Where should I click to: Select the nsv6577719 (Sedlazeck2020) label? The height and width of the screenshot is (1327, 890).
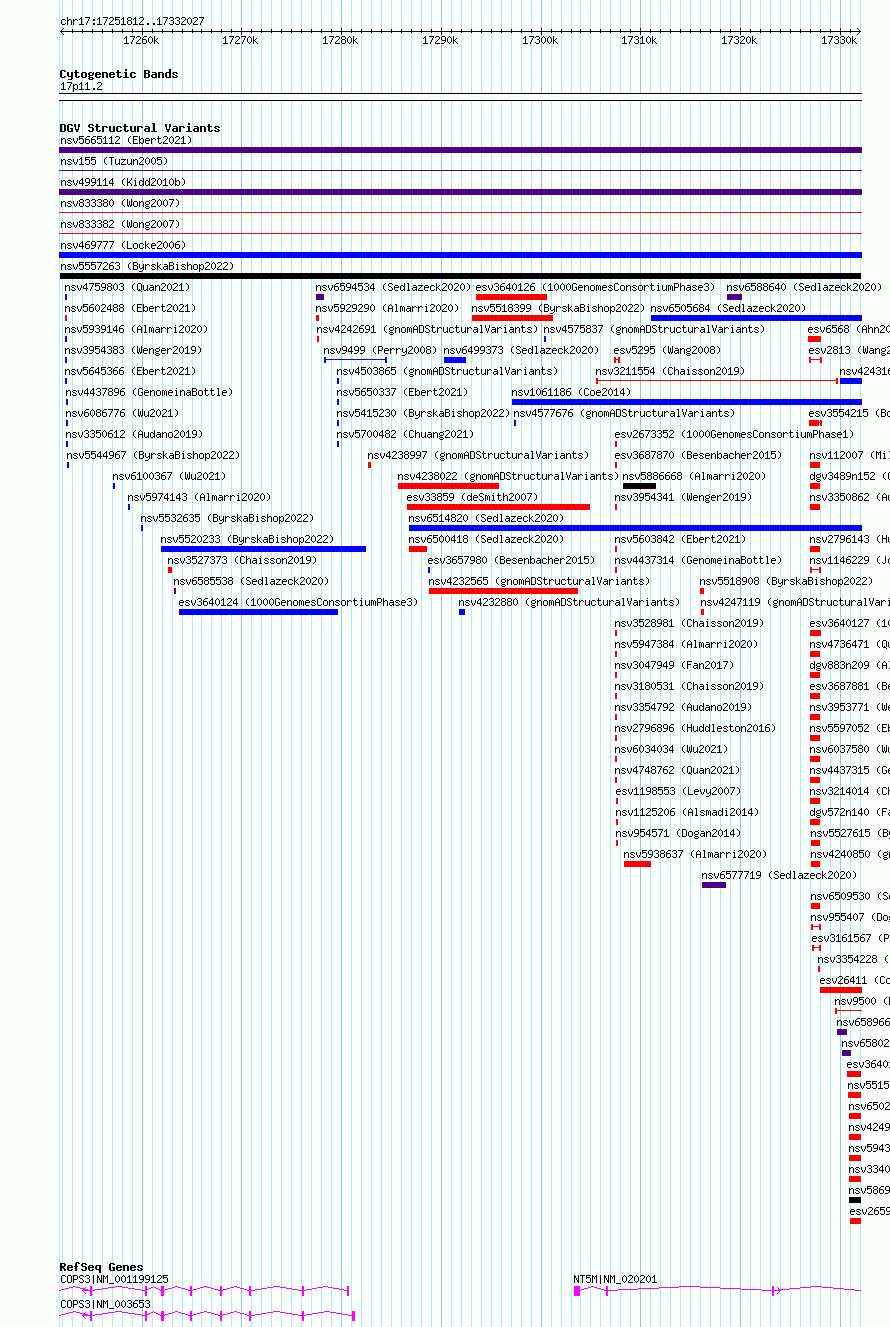tap(780, 875)
